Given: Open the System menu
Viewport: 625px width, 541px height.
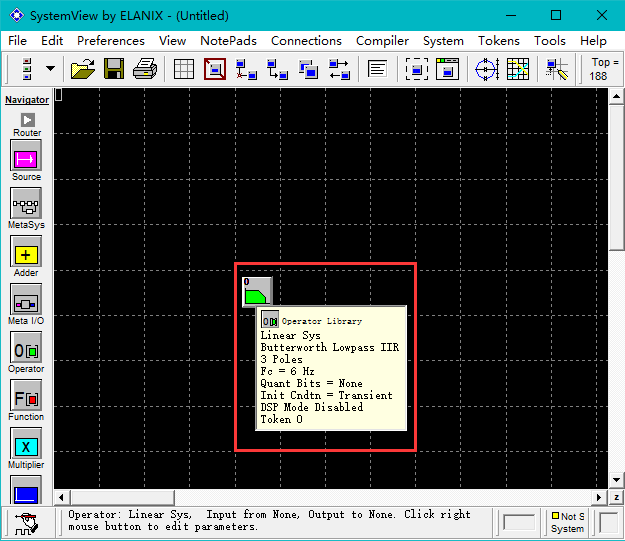Looking at the screenshot, I should tap(443, 41).
